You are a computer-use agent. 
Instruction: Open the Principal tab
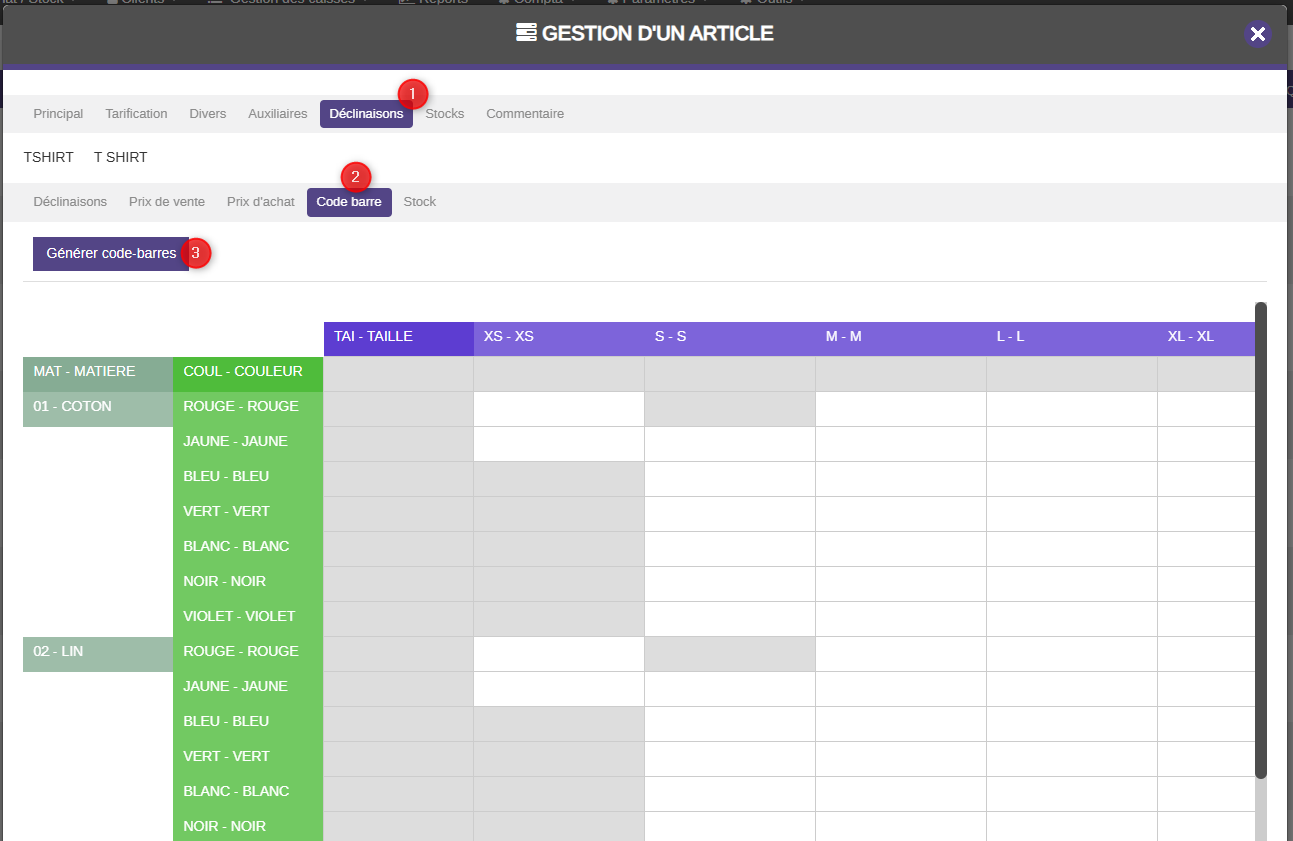point(58,114)
